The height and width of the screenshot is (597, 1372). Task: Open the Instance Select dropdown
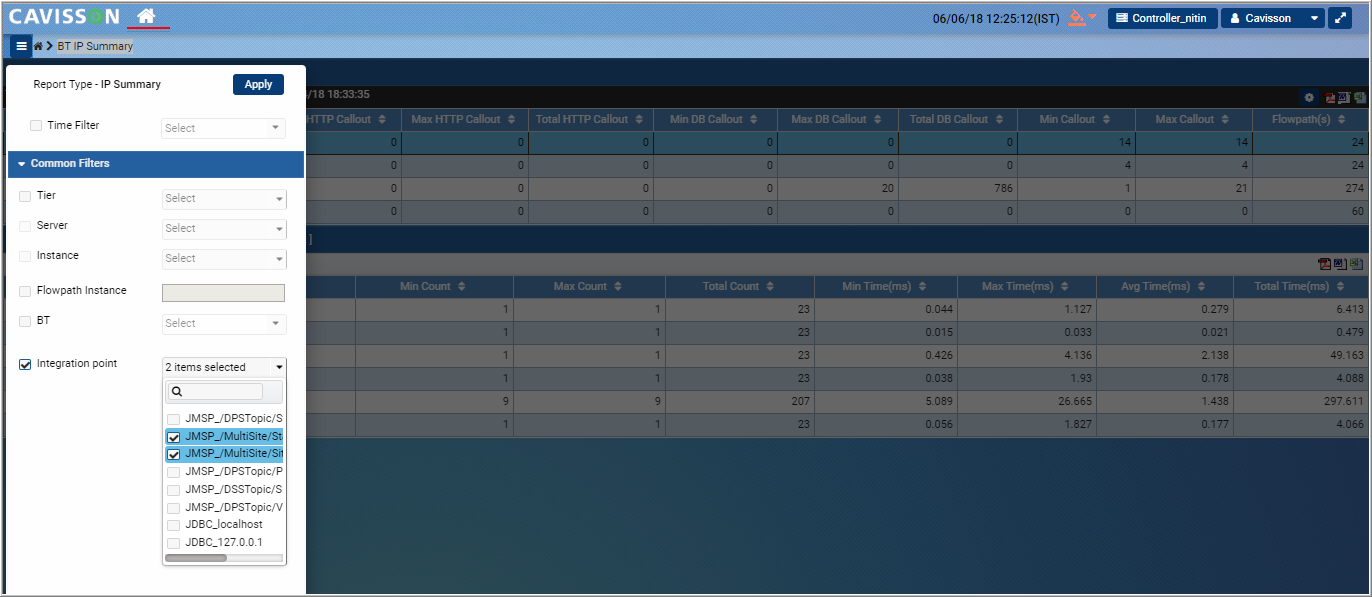point(224,258)
